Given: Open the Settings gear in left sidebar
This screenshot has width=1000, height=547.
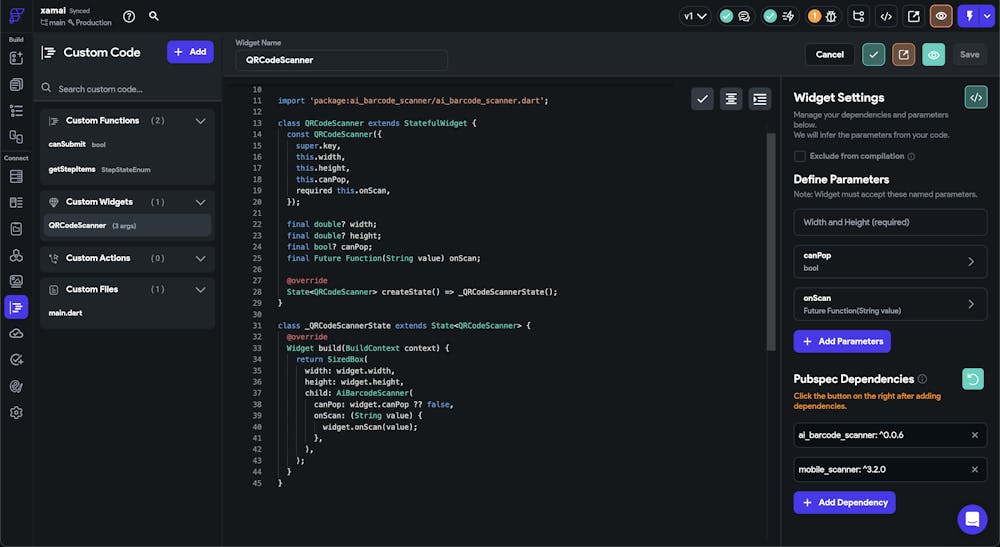Looking at the screenshot, I should (16, 412).
